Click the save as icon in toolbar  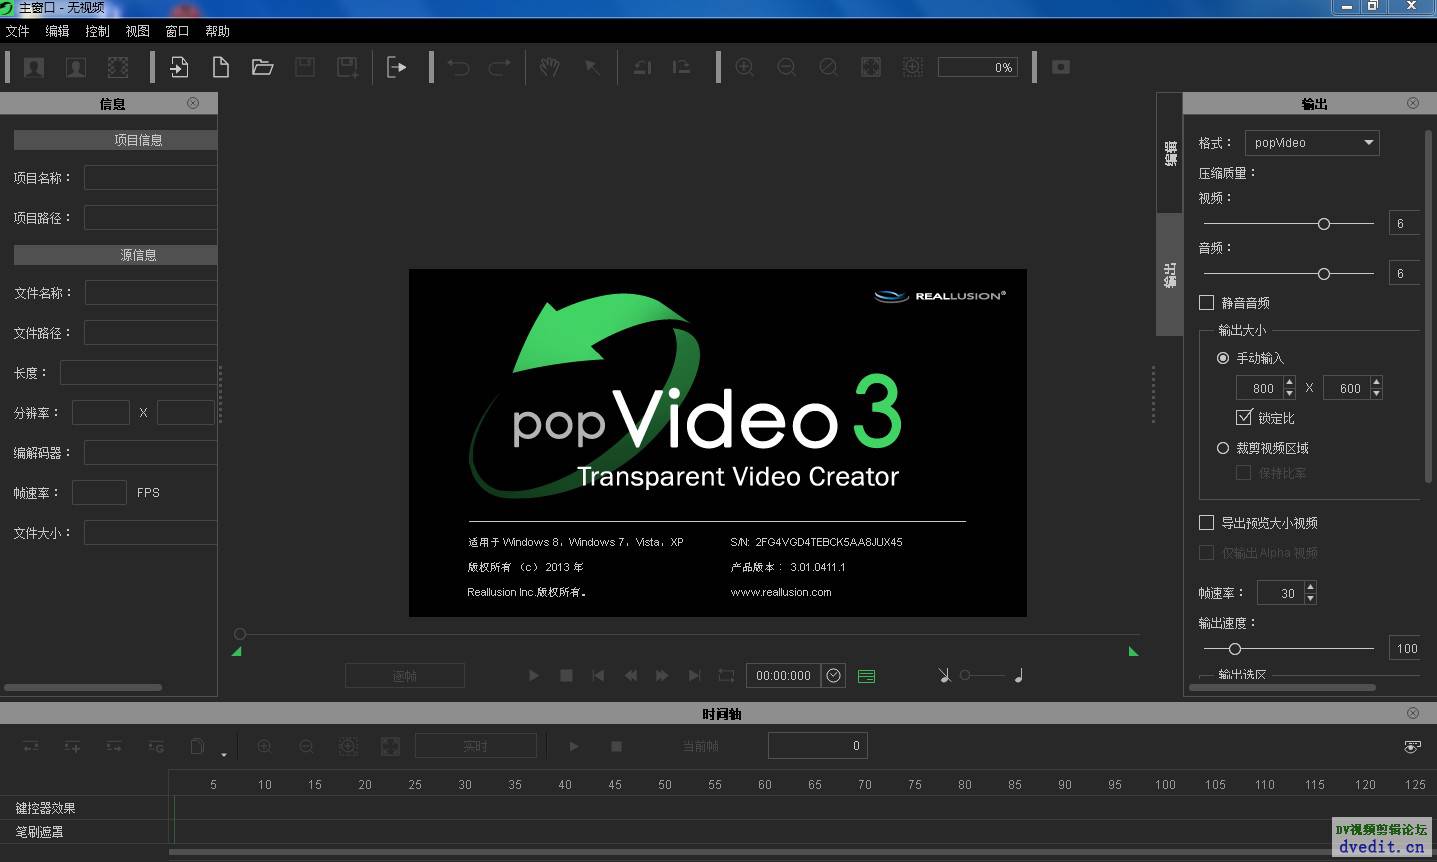347,67
